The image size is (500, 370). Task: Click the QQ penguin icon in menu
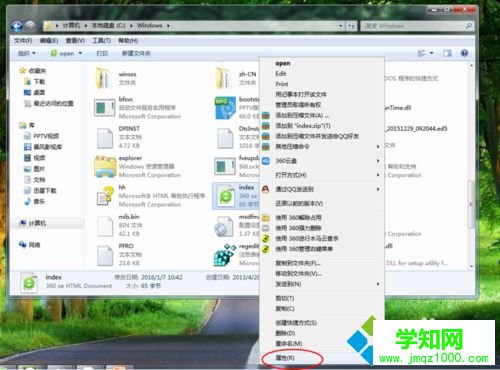tap(266, 189)
